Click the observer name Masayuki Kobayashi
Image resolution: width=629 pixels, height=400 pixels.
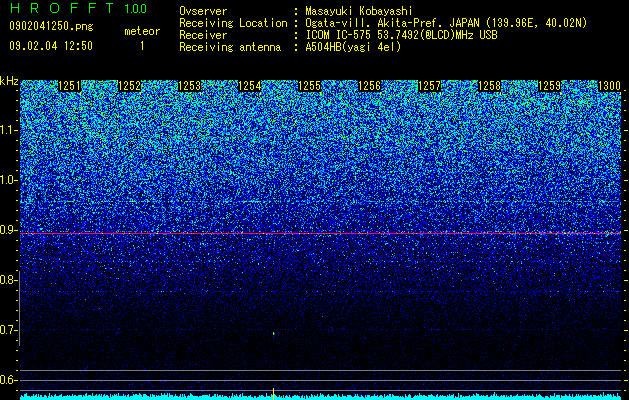[359, 11]
